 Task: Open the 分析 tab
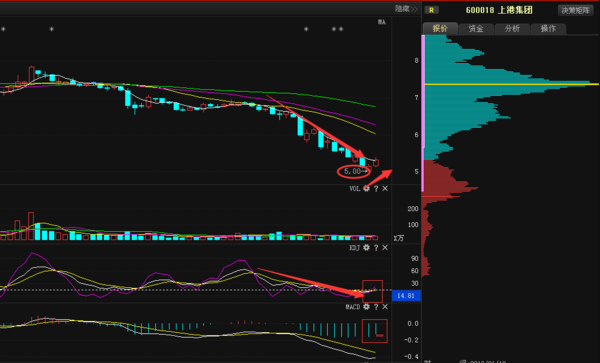pyautogui.click(x=512, y=29)
